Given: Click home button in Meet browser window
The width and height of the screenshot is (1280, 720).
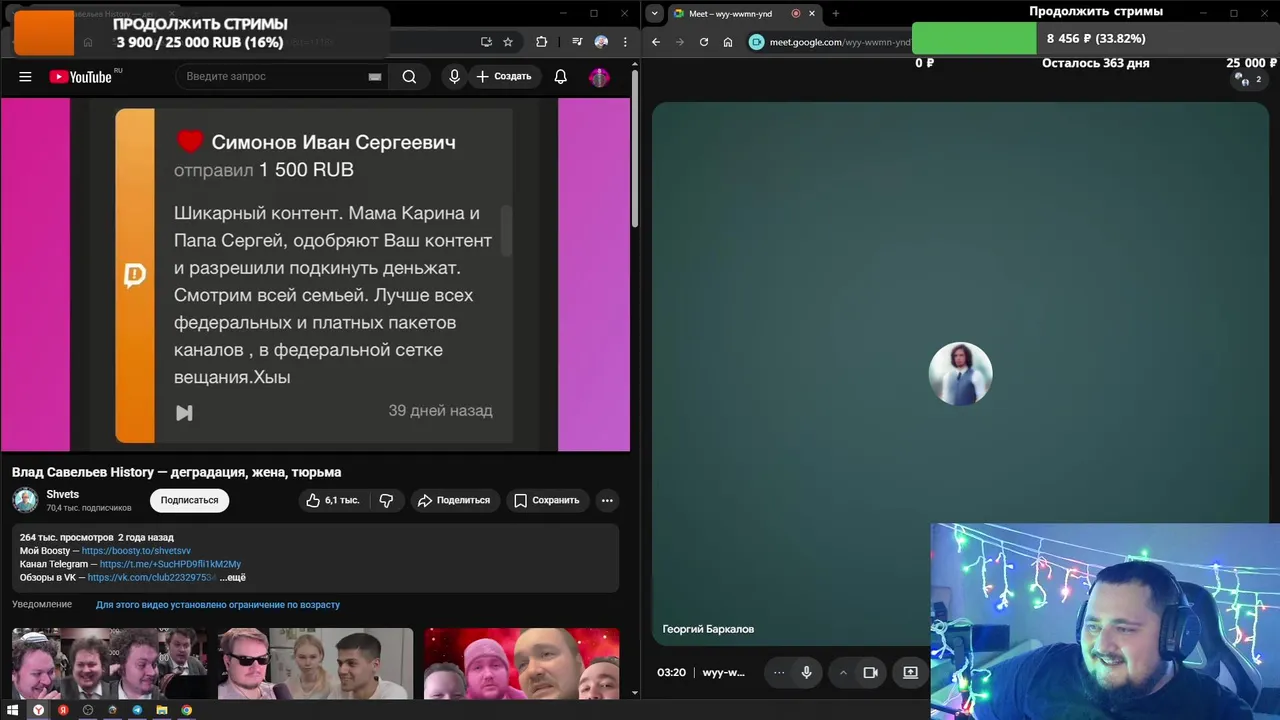Looking at the screenshot, I should 728,42.
